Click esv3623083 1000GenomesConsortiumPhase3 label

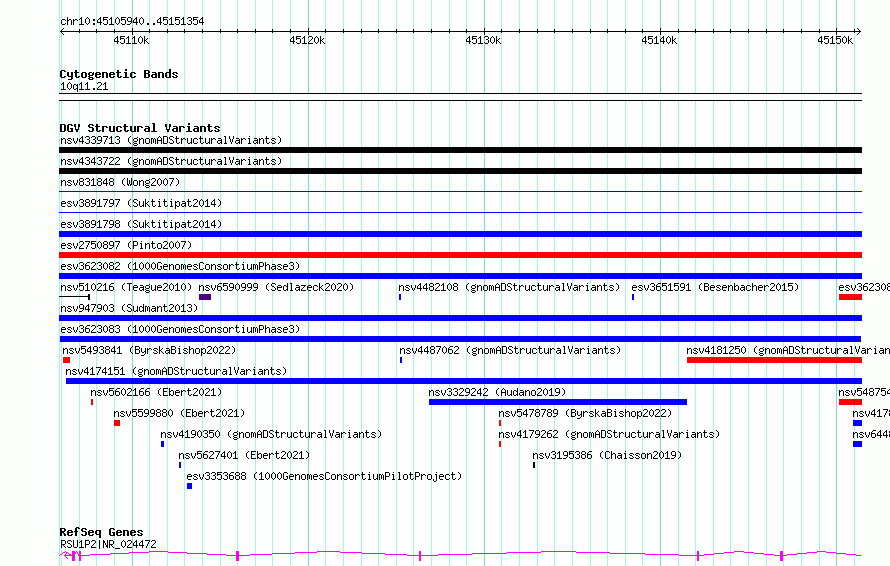pyautogui.click(x=180, y=329)
